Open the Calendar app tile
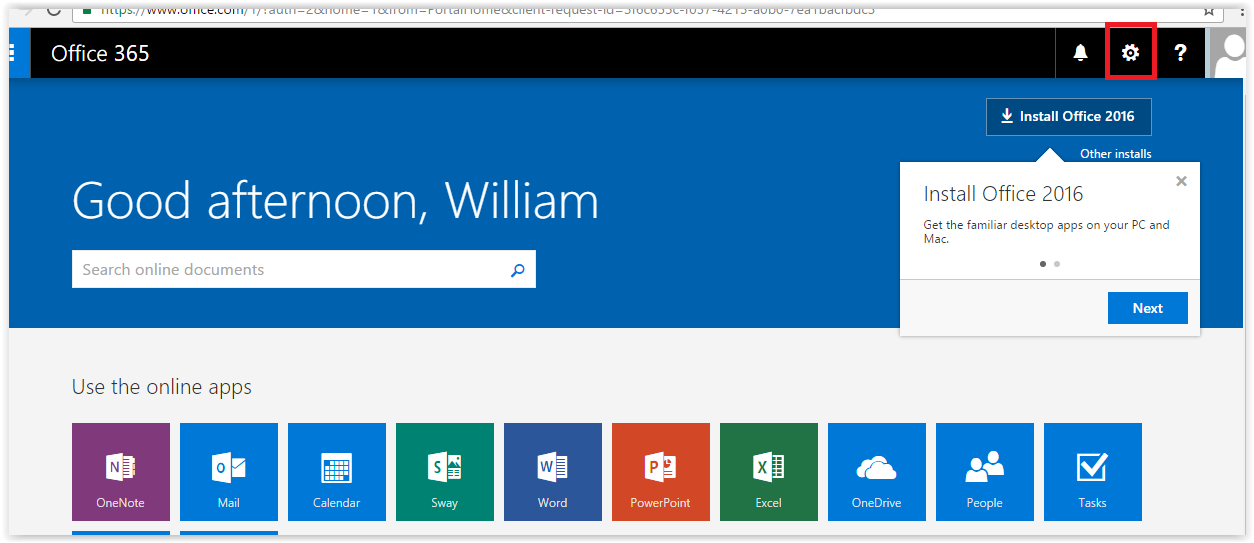The width and height of the screenshot is (1254, 543). [336, 471]
